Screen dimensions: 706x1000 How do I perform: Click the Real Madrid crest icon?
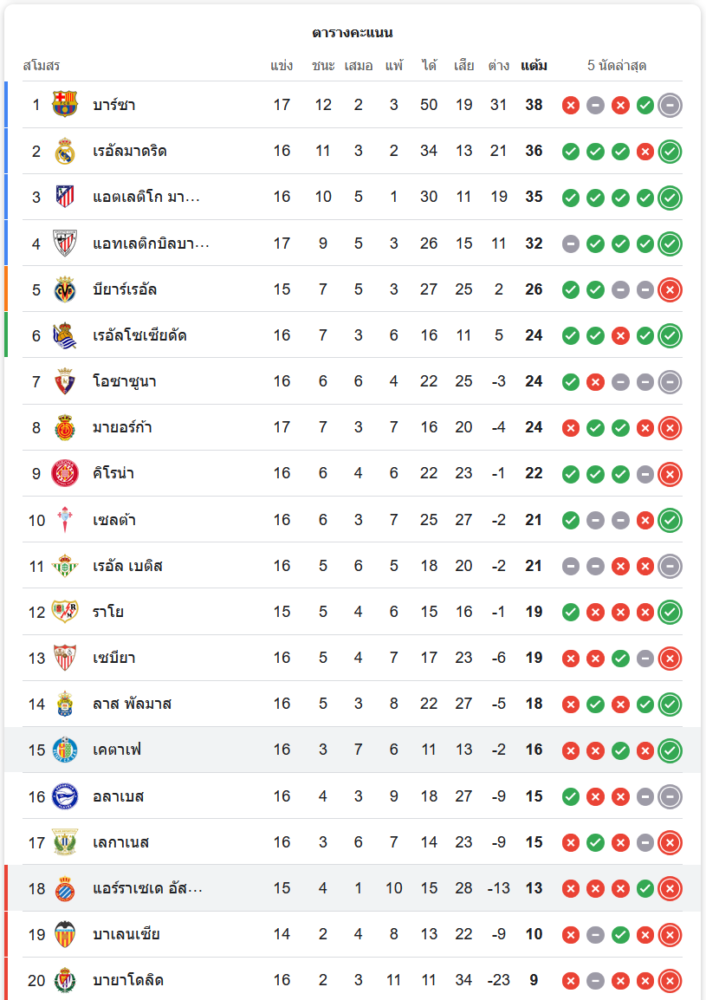(65, 151)
